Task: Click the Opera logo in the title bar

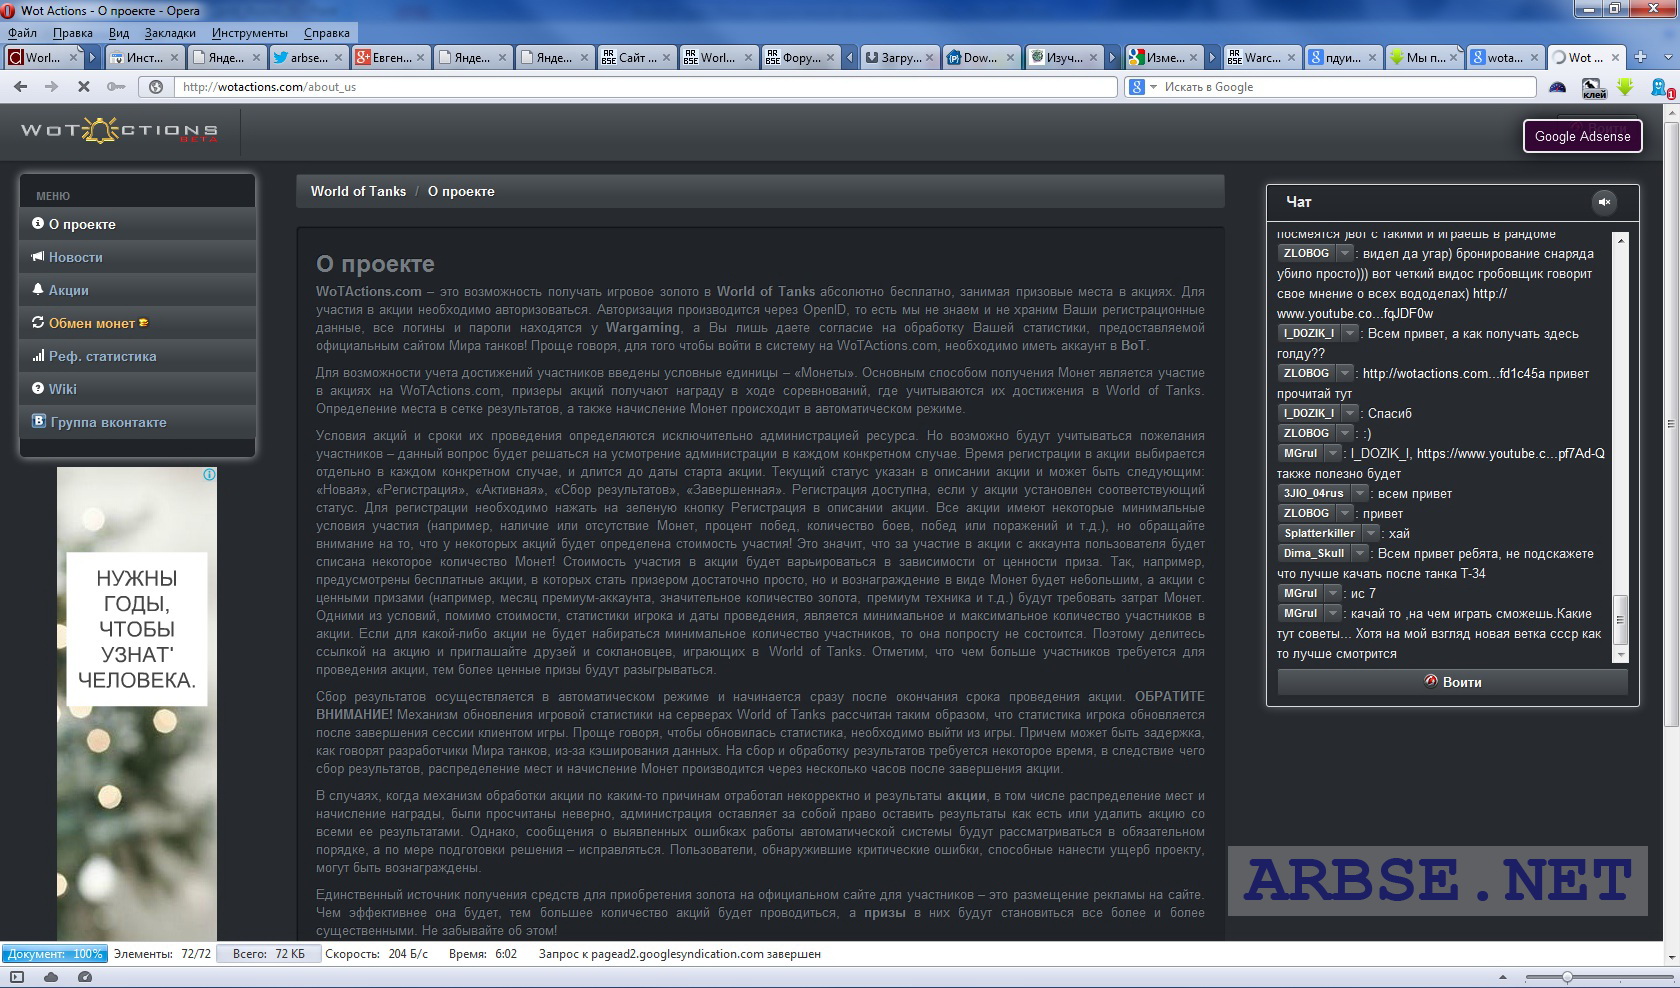Action: [x=9, y=11]
